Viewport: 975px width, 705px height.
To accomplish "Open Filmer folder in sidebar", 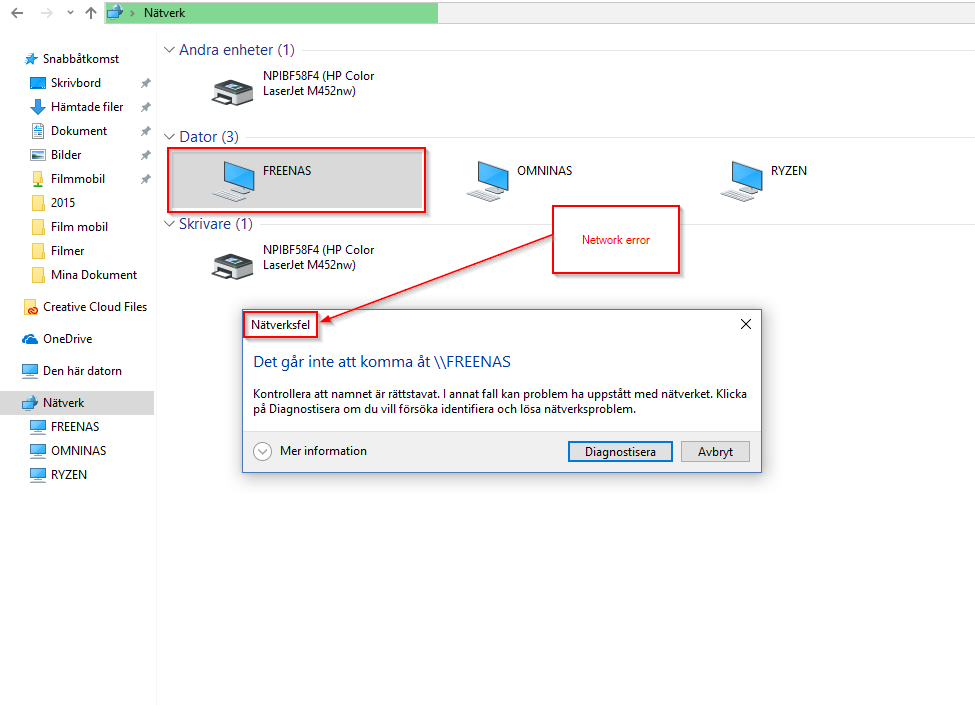I will [x=67, y=251].
